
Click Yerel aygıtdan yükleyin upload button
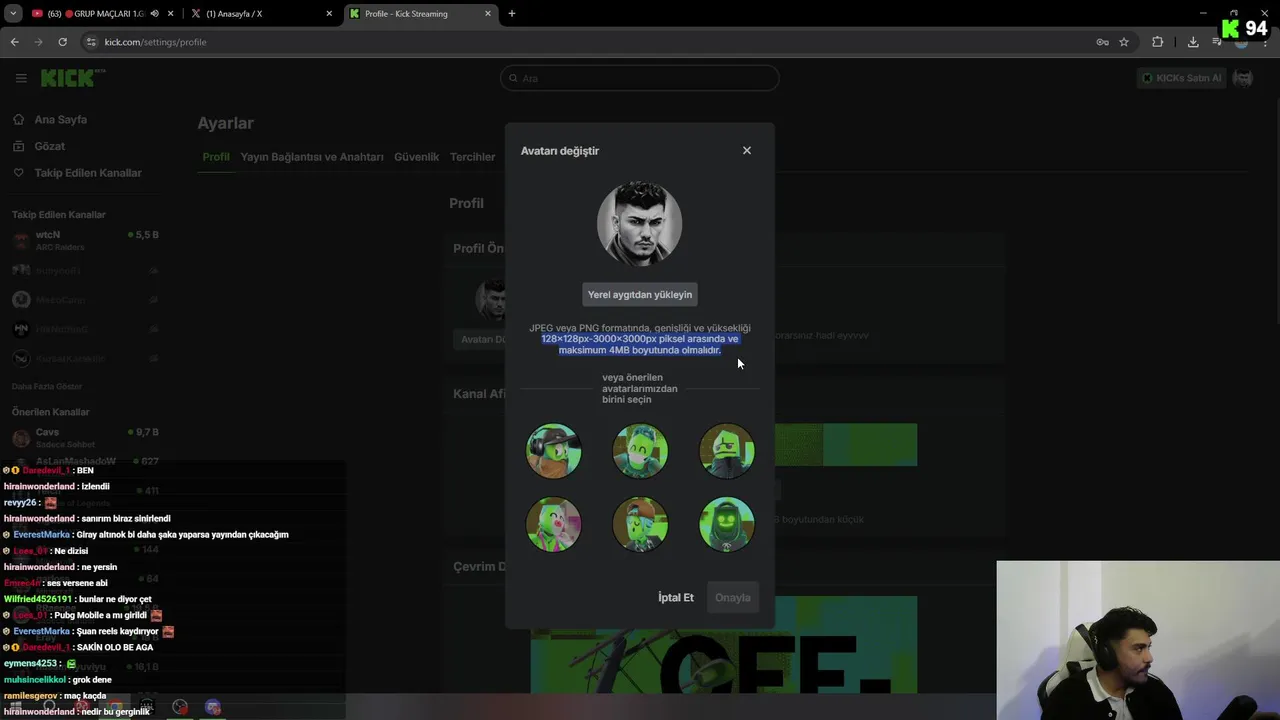pyautogui.click(x=640, y=294)
